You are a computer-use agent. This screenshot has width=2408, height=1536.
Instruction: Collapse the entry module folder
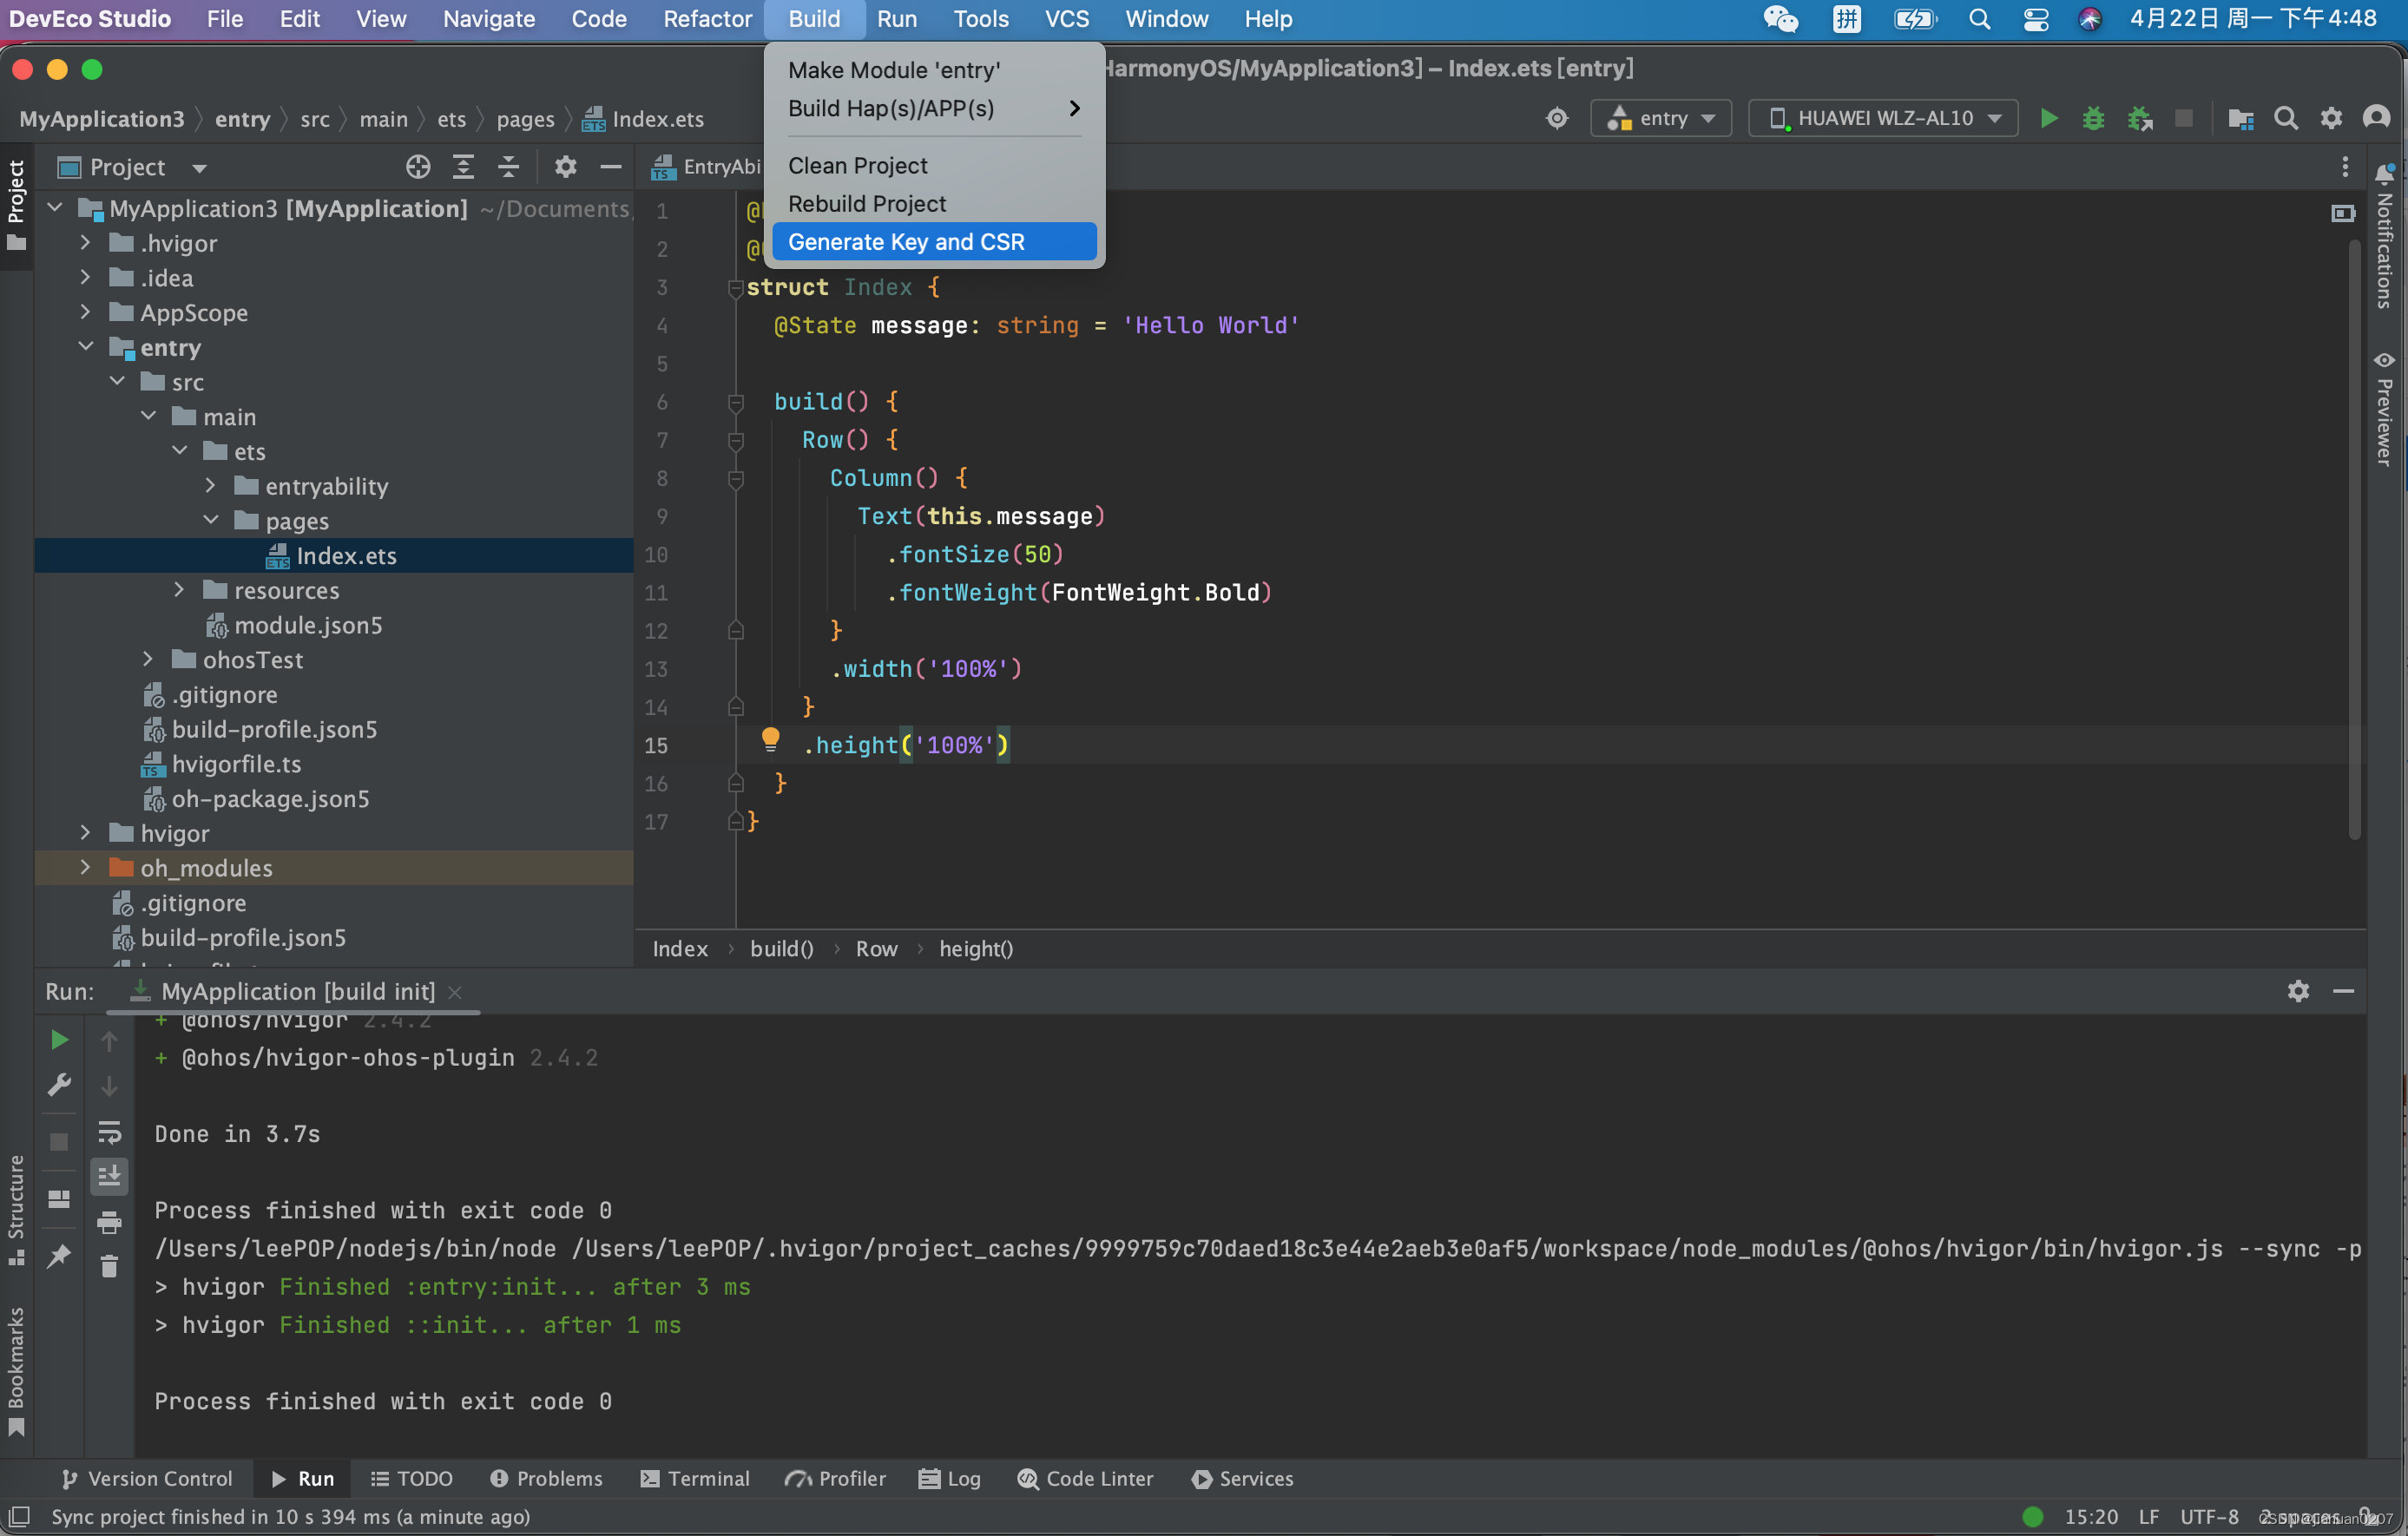click(x=85, y=347)
